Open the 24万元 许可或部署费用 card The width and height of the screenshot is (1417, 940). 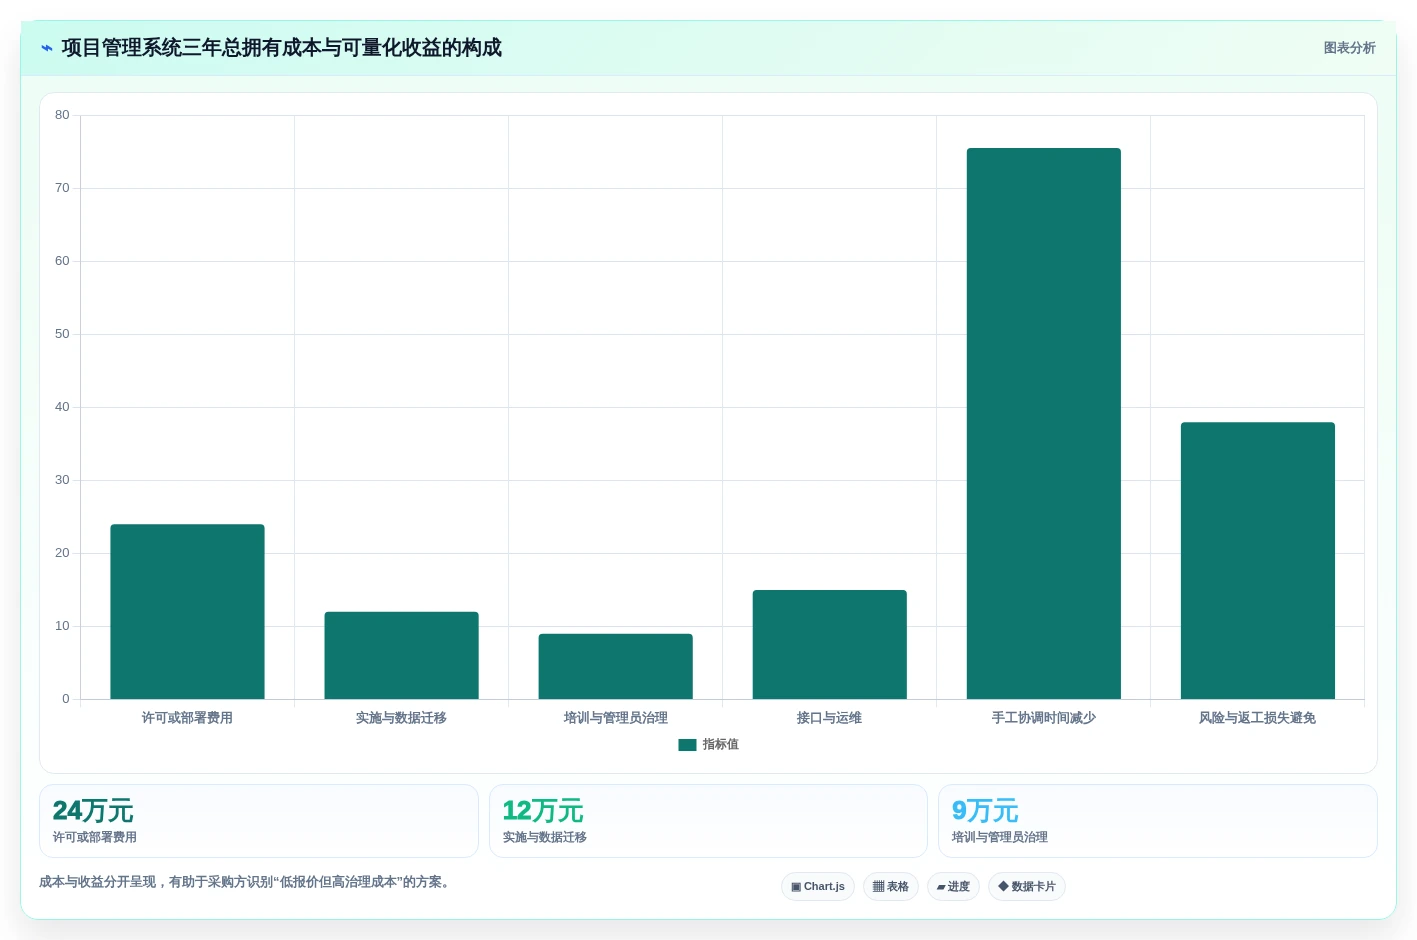pos(259,821)
